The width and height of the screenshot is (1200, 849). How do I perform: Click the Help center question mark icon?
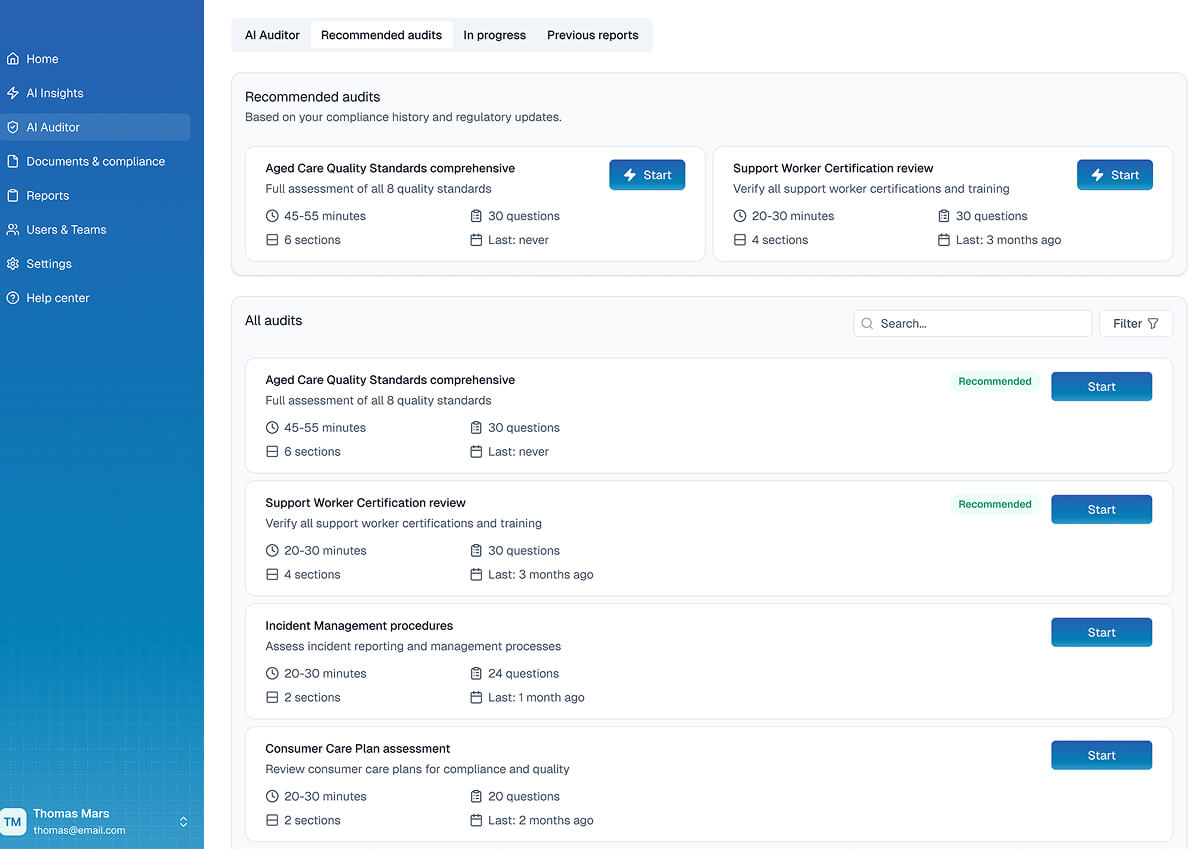(13, 298)
